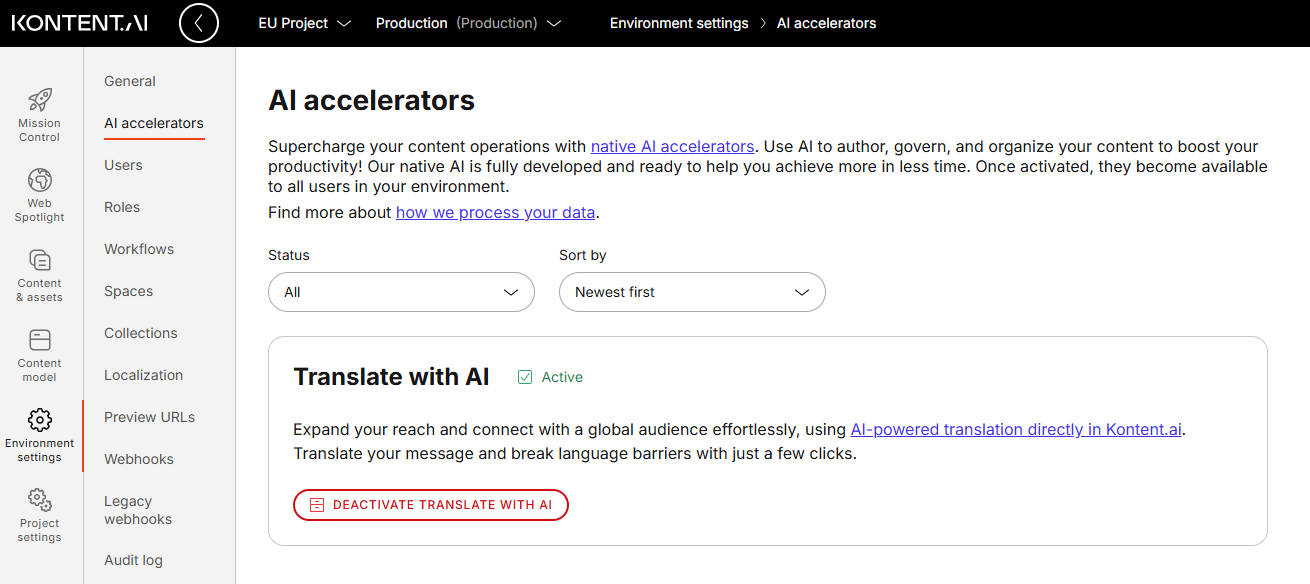The width and height of the screenshot is (1310, 584).
Task: Open the Sort by Newest first dropdown
Action: tap(692, 292)
